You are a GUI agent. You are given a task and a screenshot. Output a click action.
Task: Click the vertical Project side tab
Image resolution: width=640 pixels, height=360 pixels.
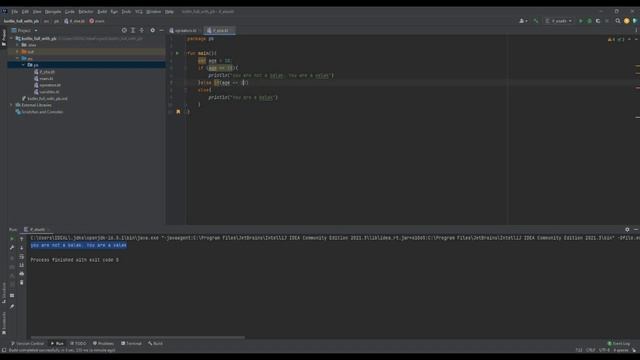pos(4,38)
